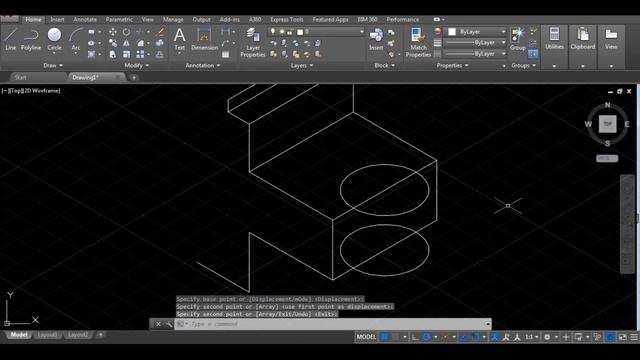Click the Rotate tool icon
640x360 pixels.
coord(127,32)
